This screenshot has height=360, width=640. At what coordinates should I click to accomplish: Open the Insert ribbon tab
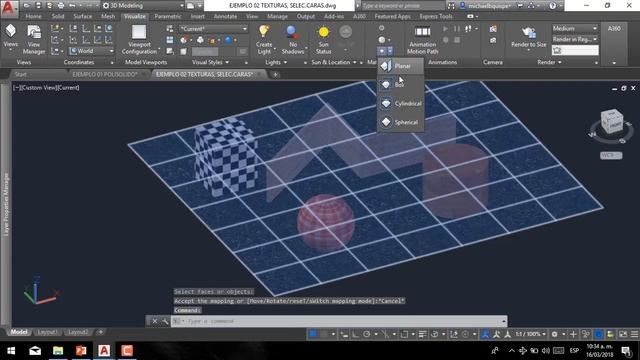[x=198, y=16]
